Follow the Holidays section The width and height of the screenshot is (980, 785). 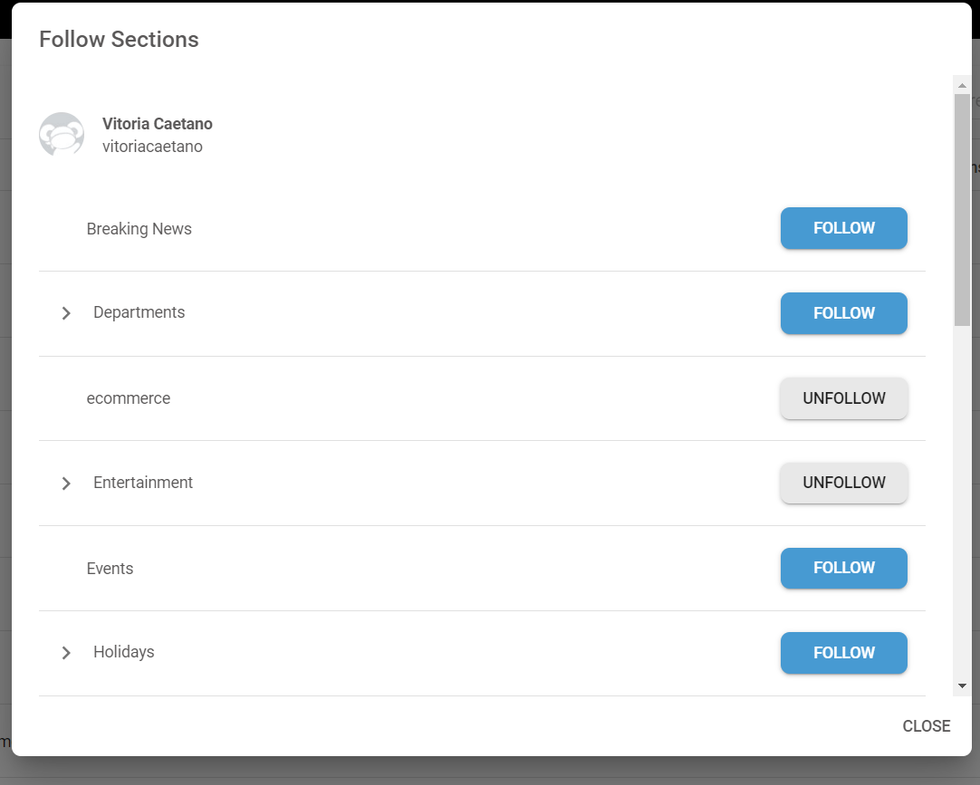[x=843, y=653]
